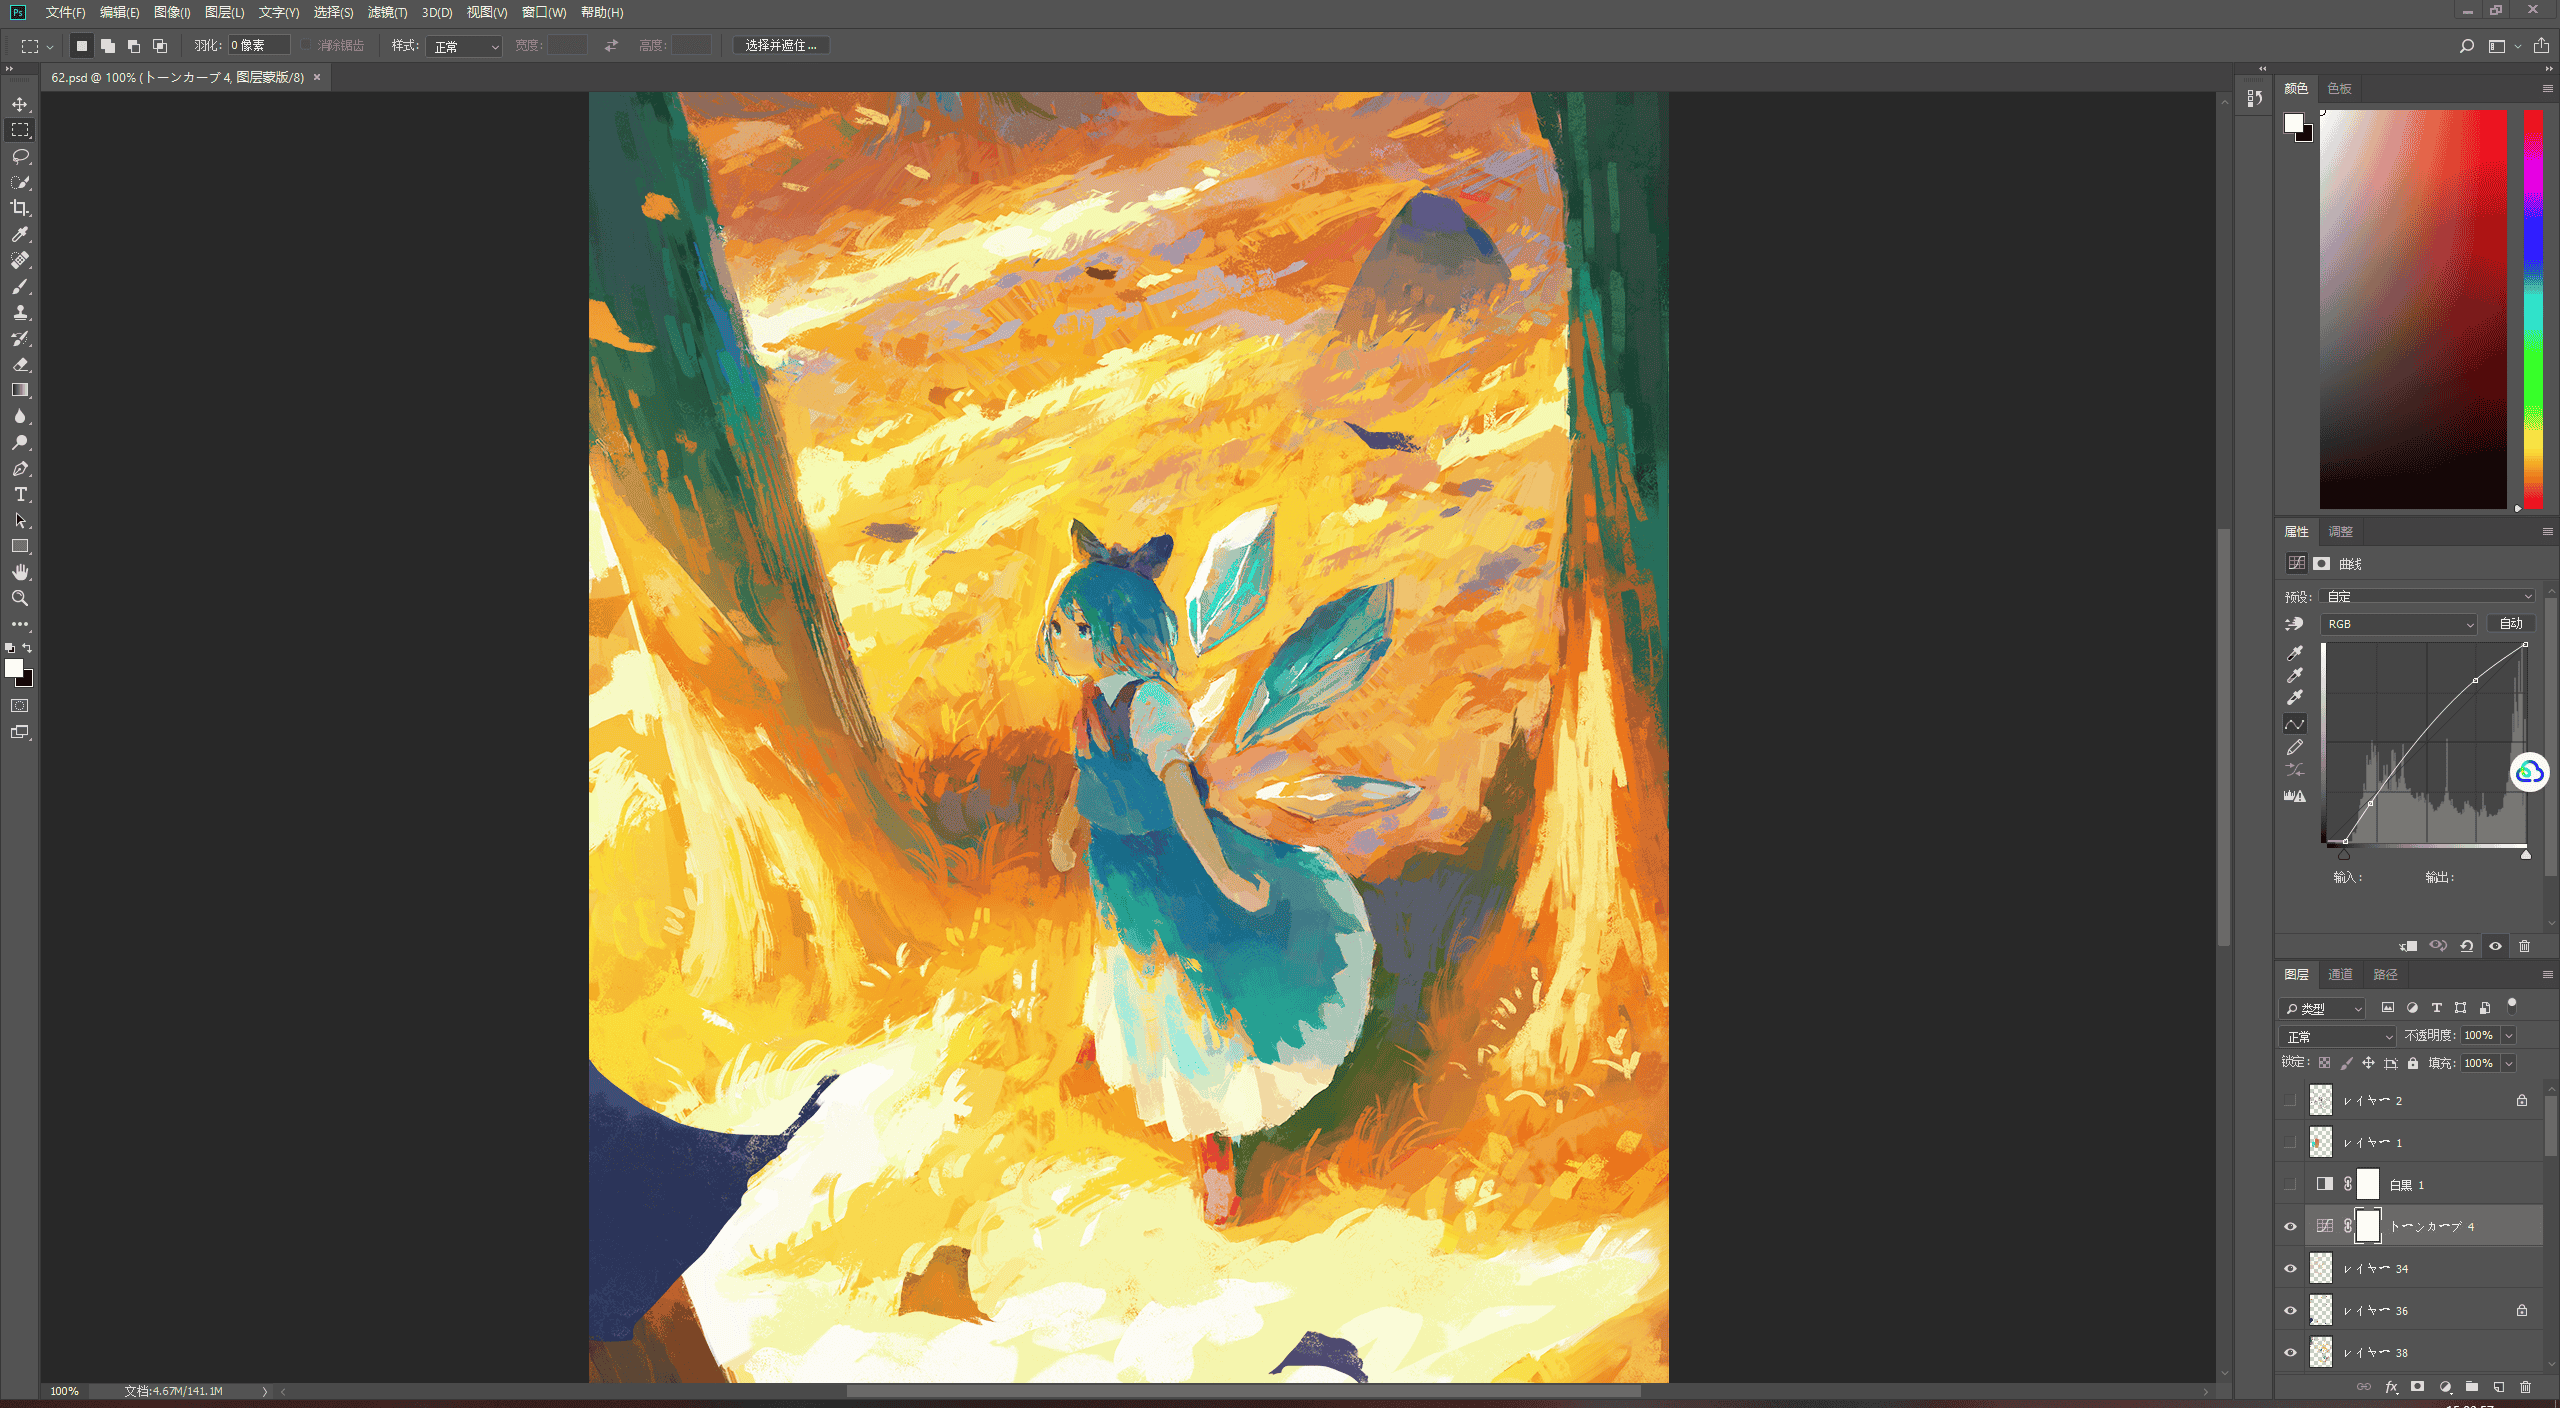Choose the draw-curve pencil in Curves panel
The image size is (2560, 1408).
2295,747
